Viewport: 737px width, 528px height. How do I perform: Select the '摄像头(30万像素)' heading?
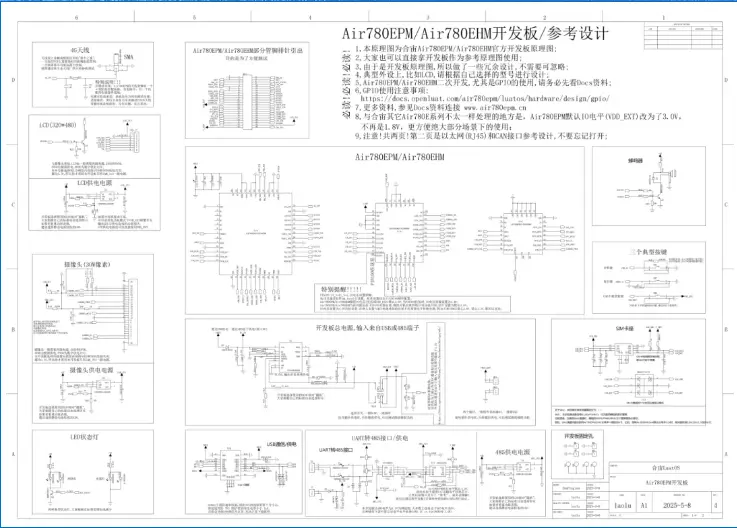pos(86,264)
